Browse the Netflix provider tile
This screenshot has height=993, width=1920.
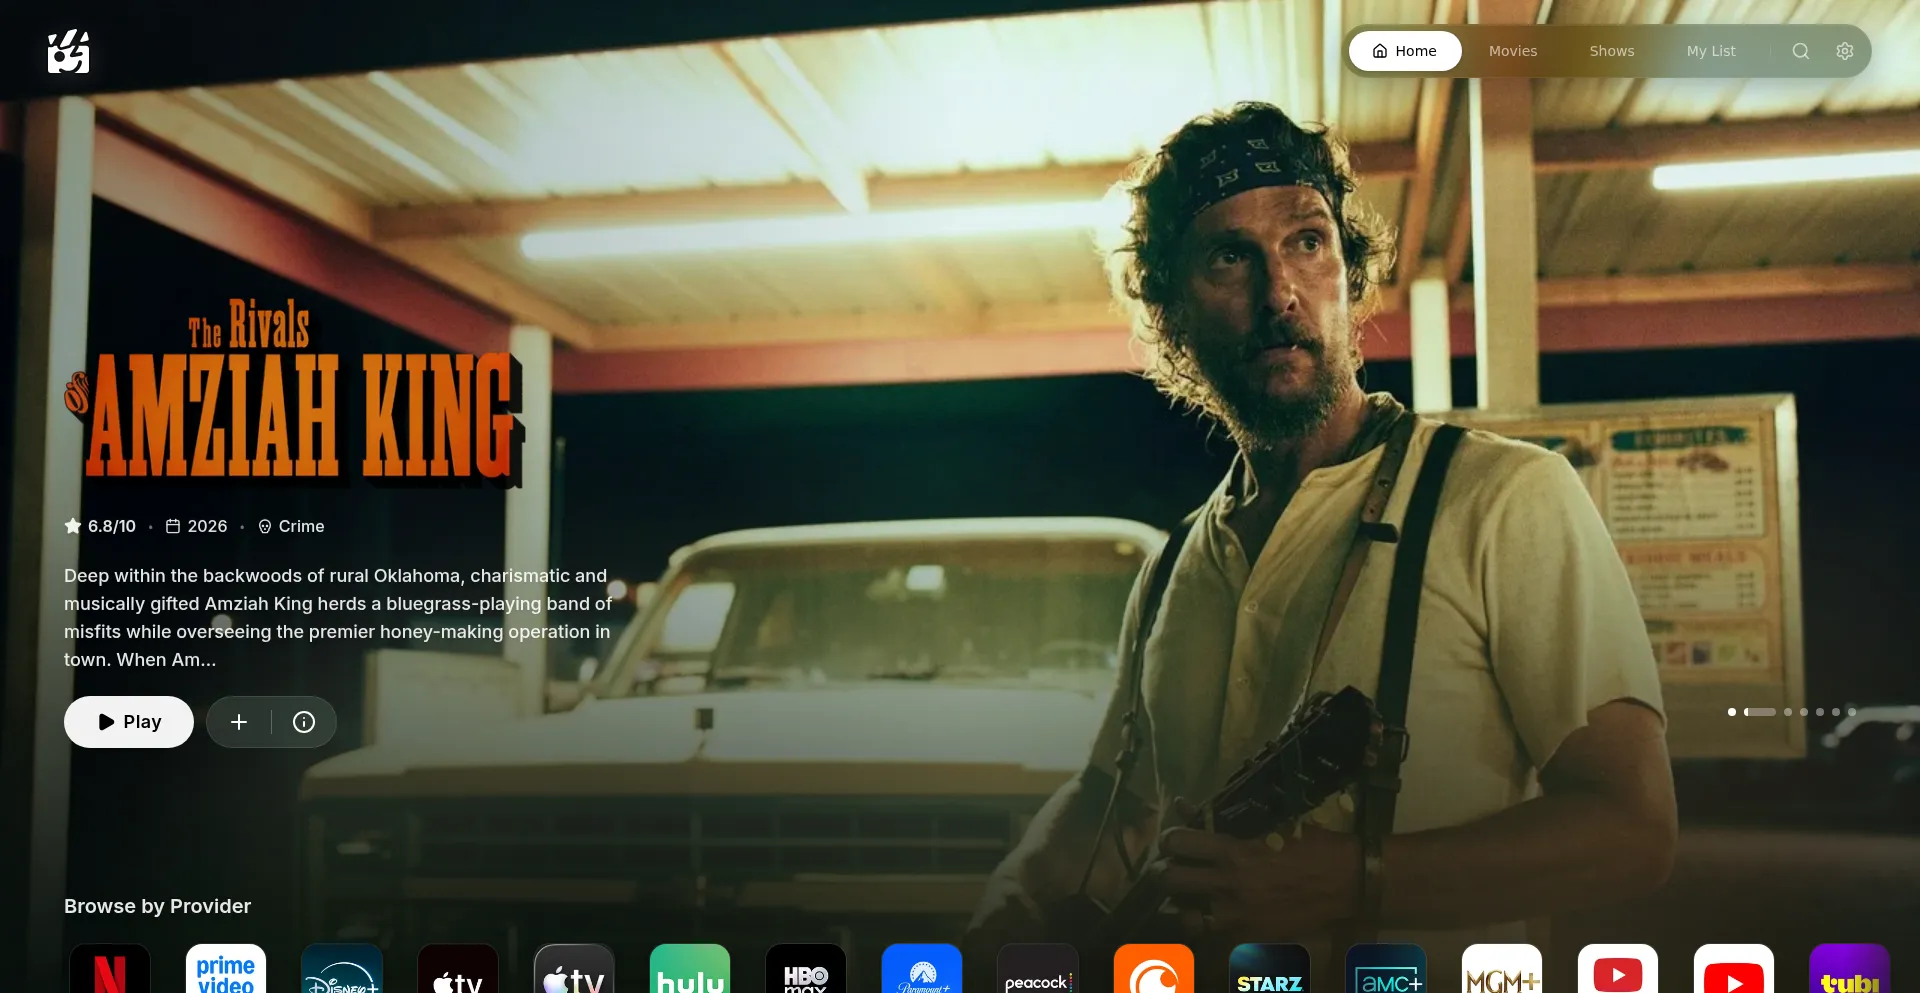point(110,968)
